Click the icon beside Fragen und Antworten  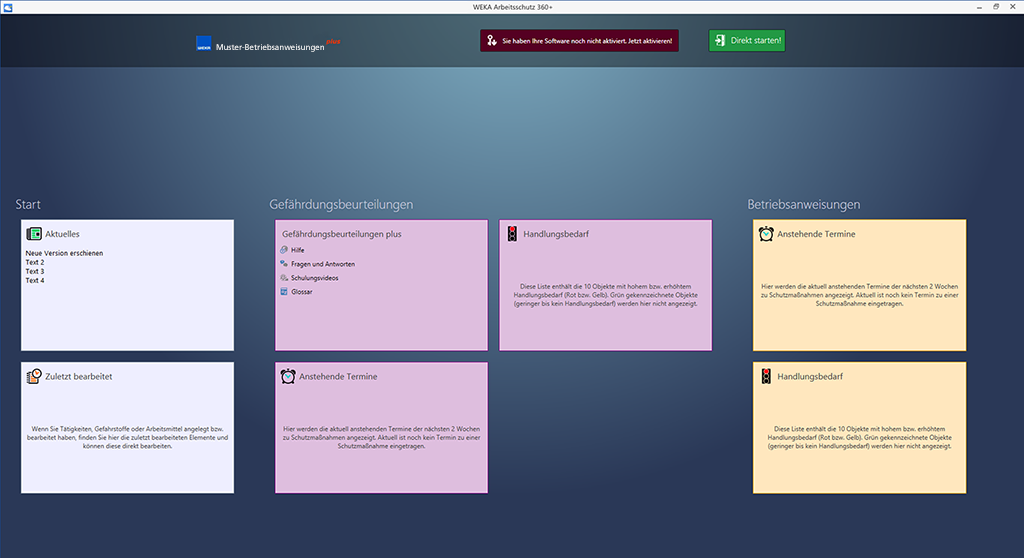(284, 264)
